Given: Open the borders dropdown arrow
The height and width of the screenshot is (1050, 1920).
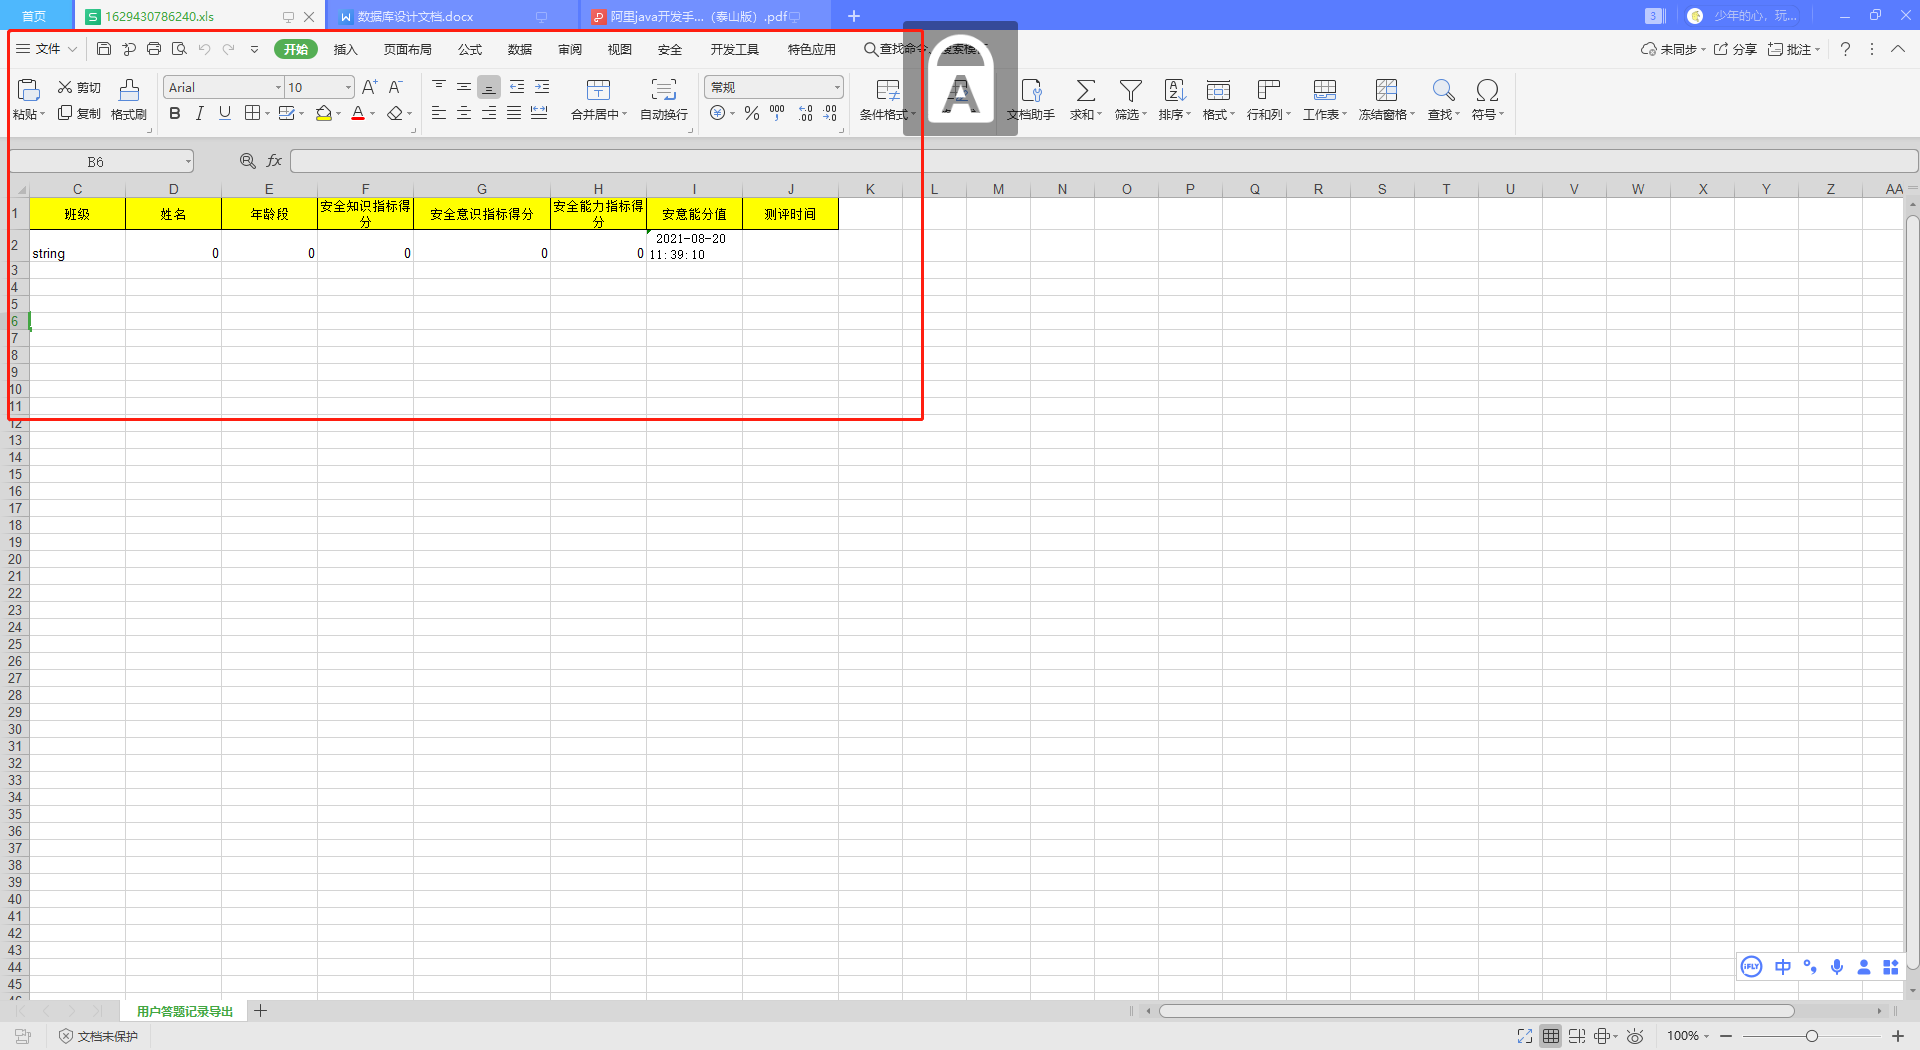Looking at the screenshot, I should [268, 114].
